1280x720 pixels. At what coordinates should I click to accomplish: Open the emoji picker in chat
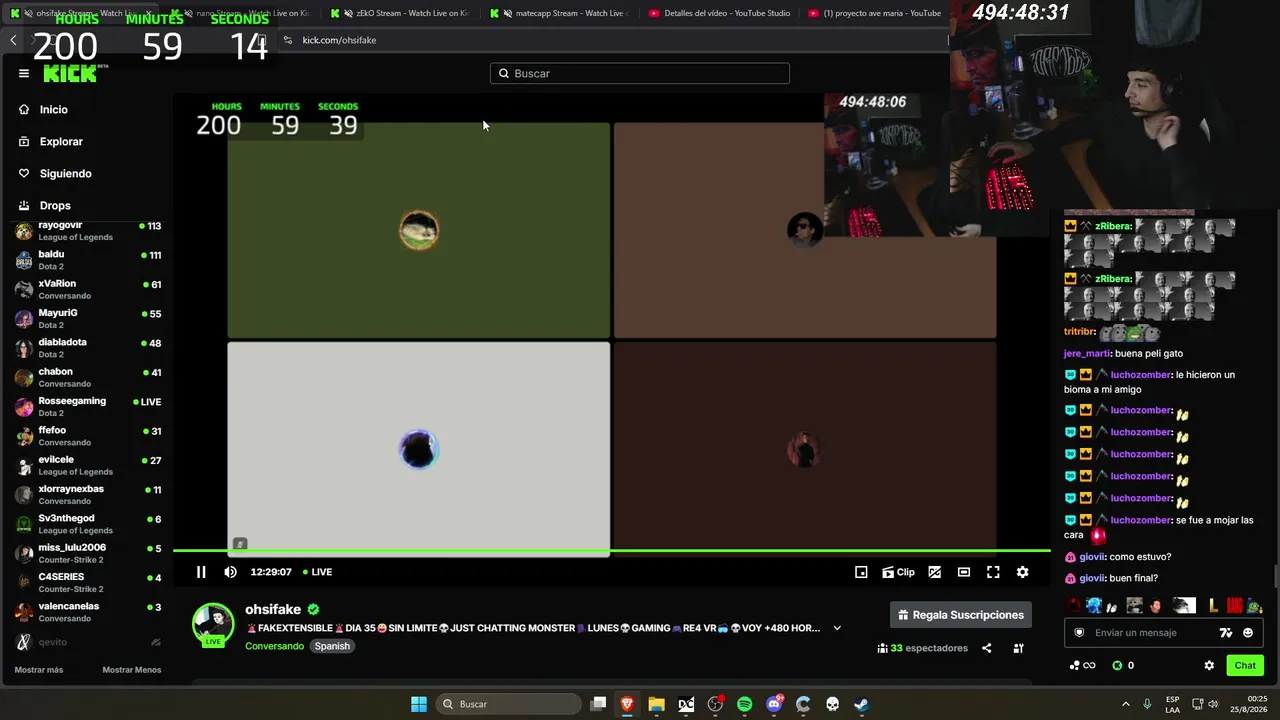pos(1248,633)
